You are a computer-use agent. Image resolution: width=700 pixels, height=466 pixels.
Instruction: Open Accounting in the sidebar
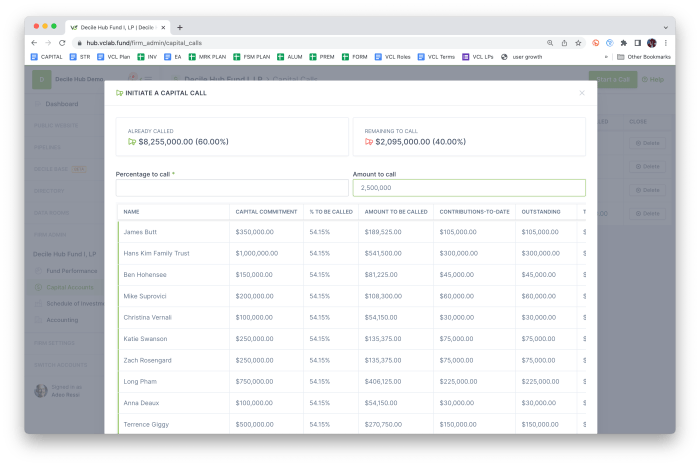[62, 320]
